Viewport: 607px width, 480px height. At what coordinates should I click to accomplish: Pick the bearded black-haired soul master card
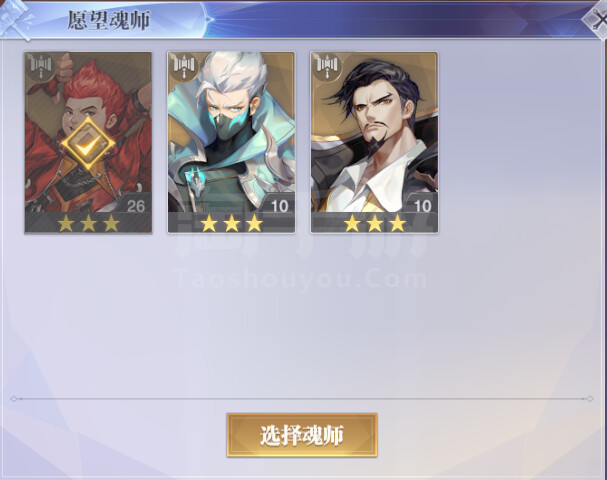point(374,143)
